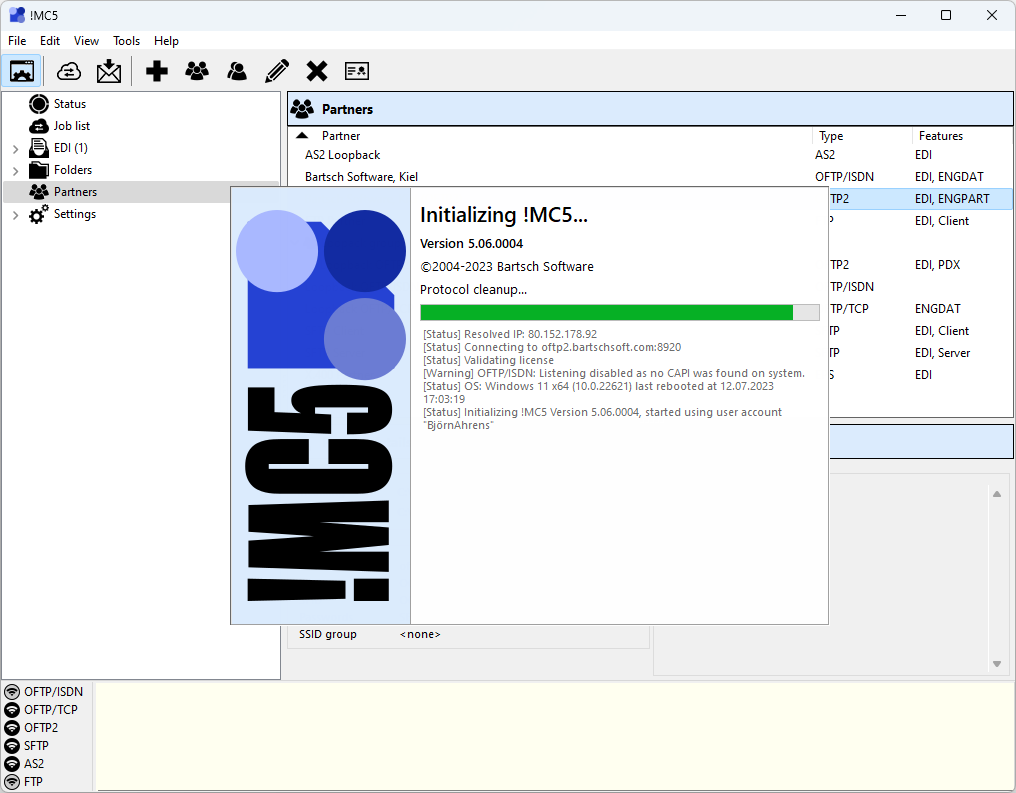Select the AS2 Loopback partner row
The height and width of the screenshot is (793, 1016).
pyautogui.click(x=651, y=155)
